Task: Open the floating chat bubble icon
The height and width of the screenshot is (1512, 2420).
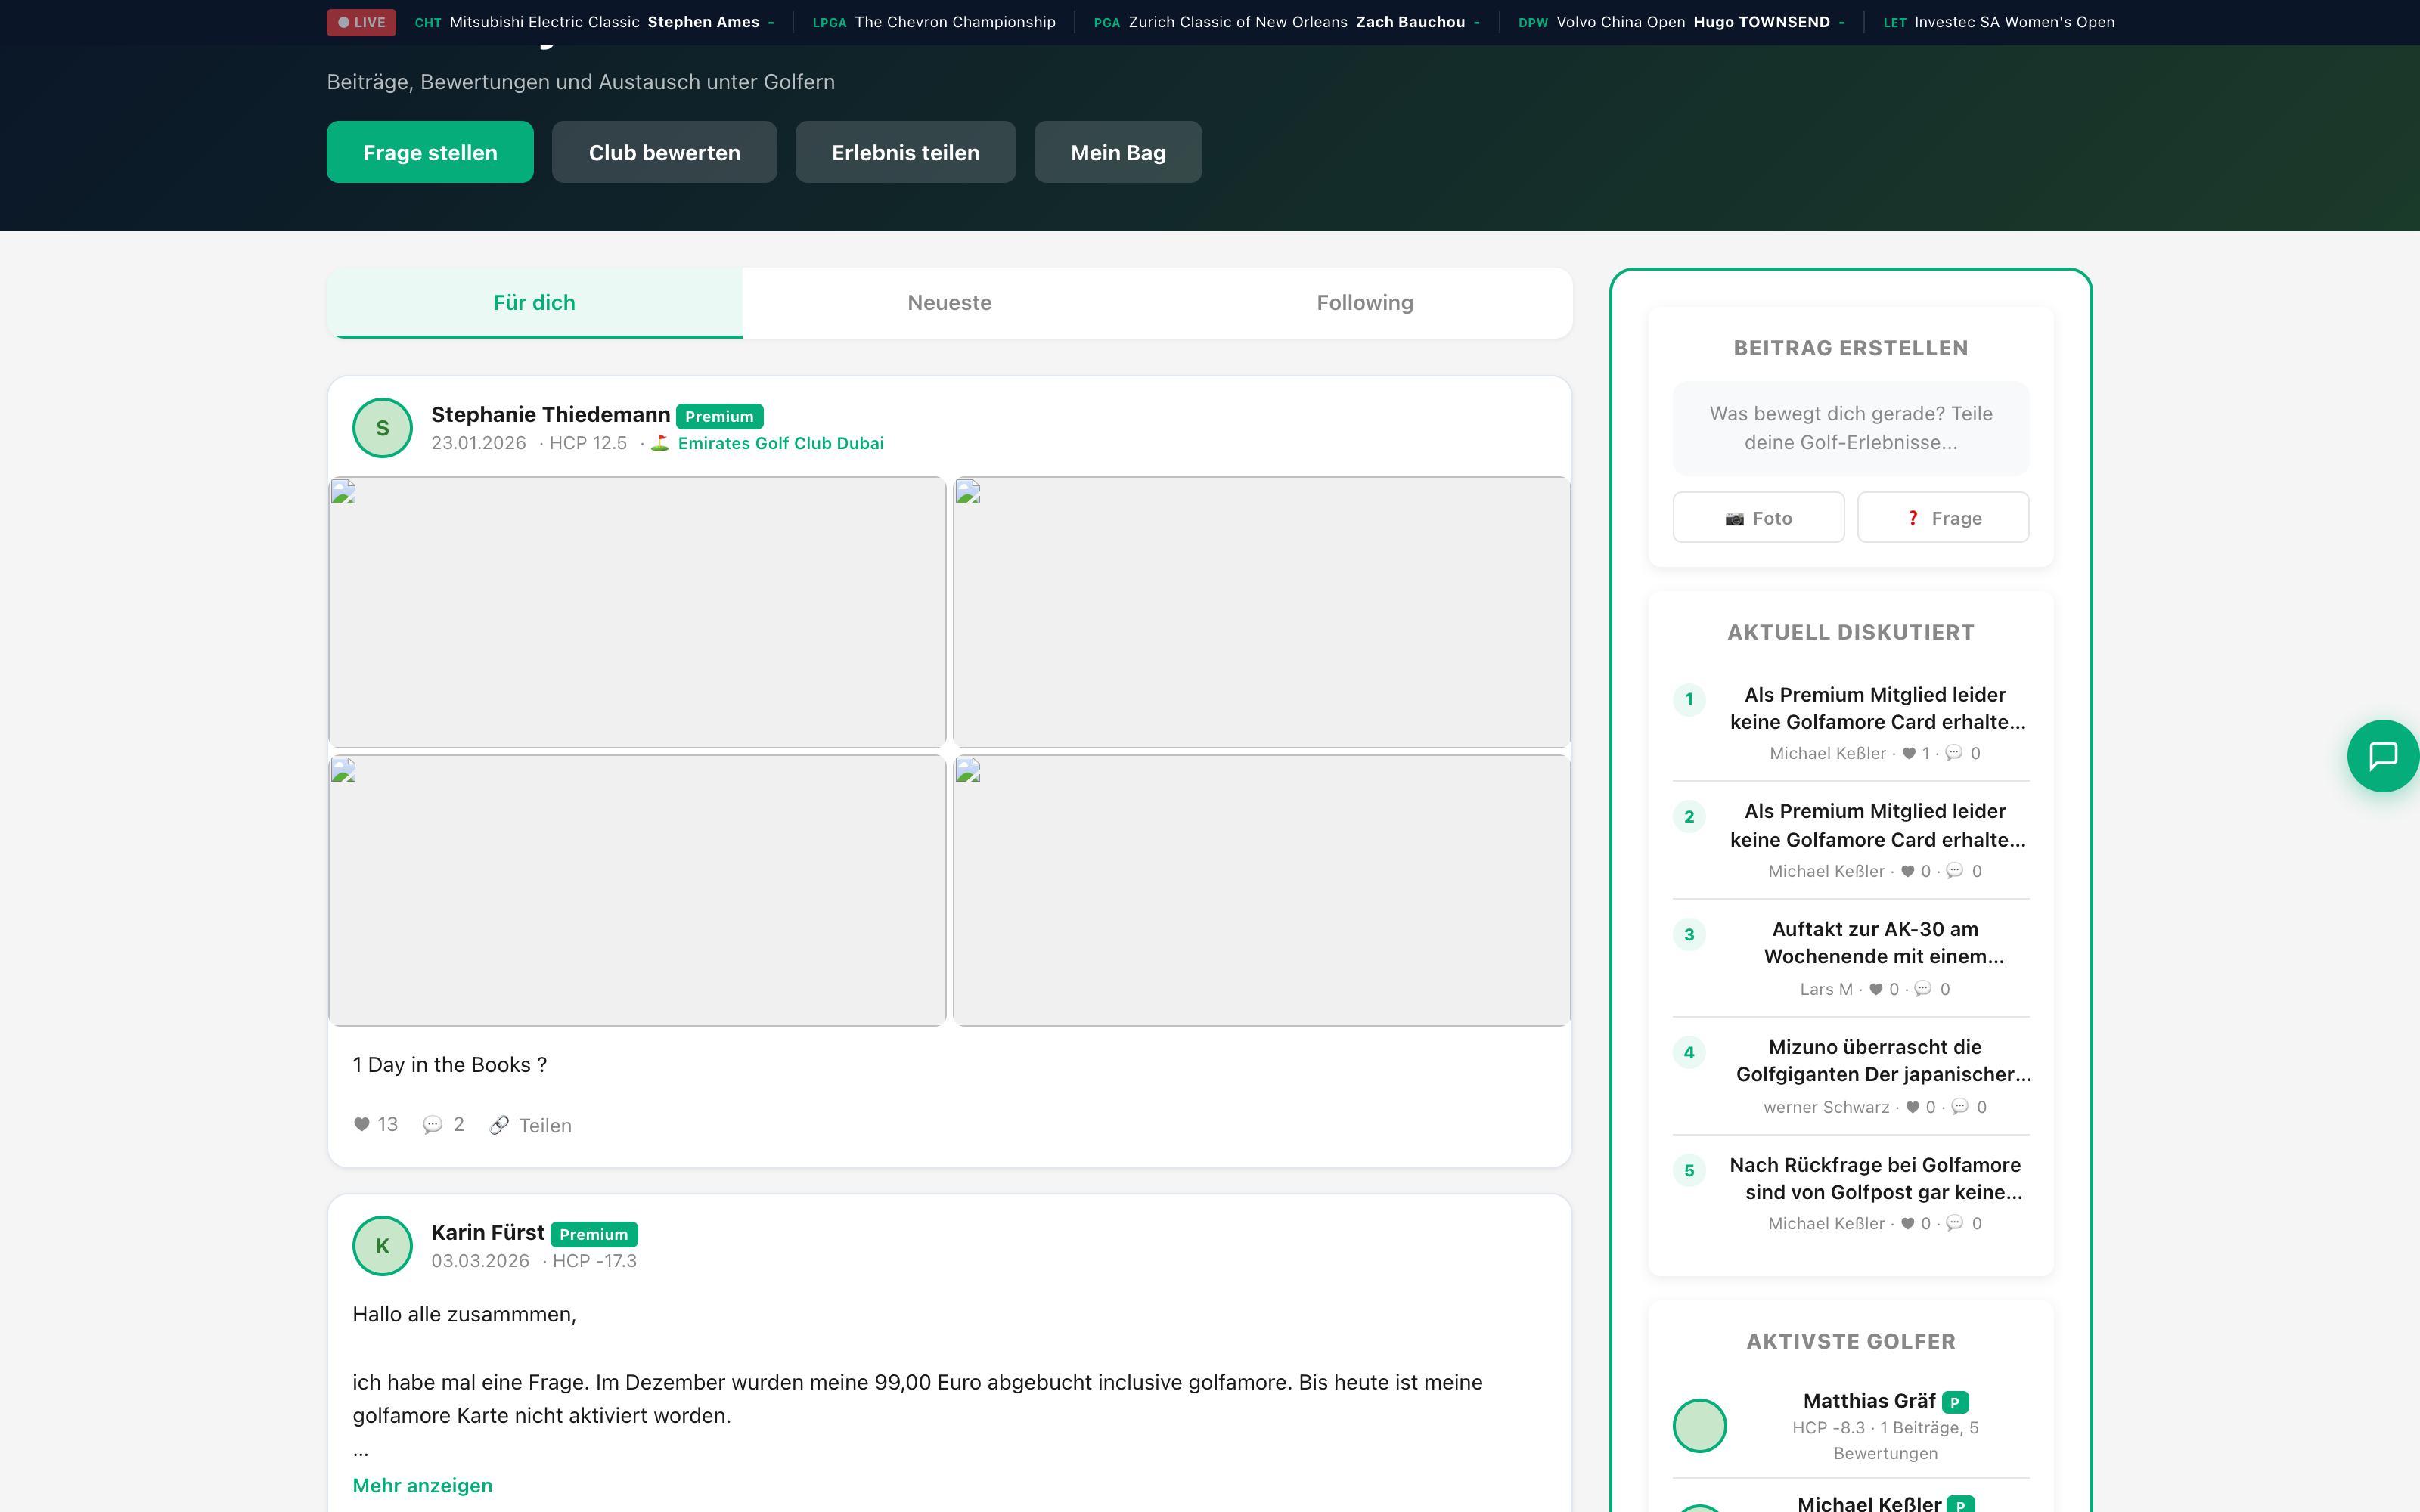Action: point(2383,755)
